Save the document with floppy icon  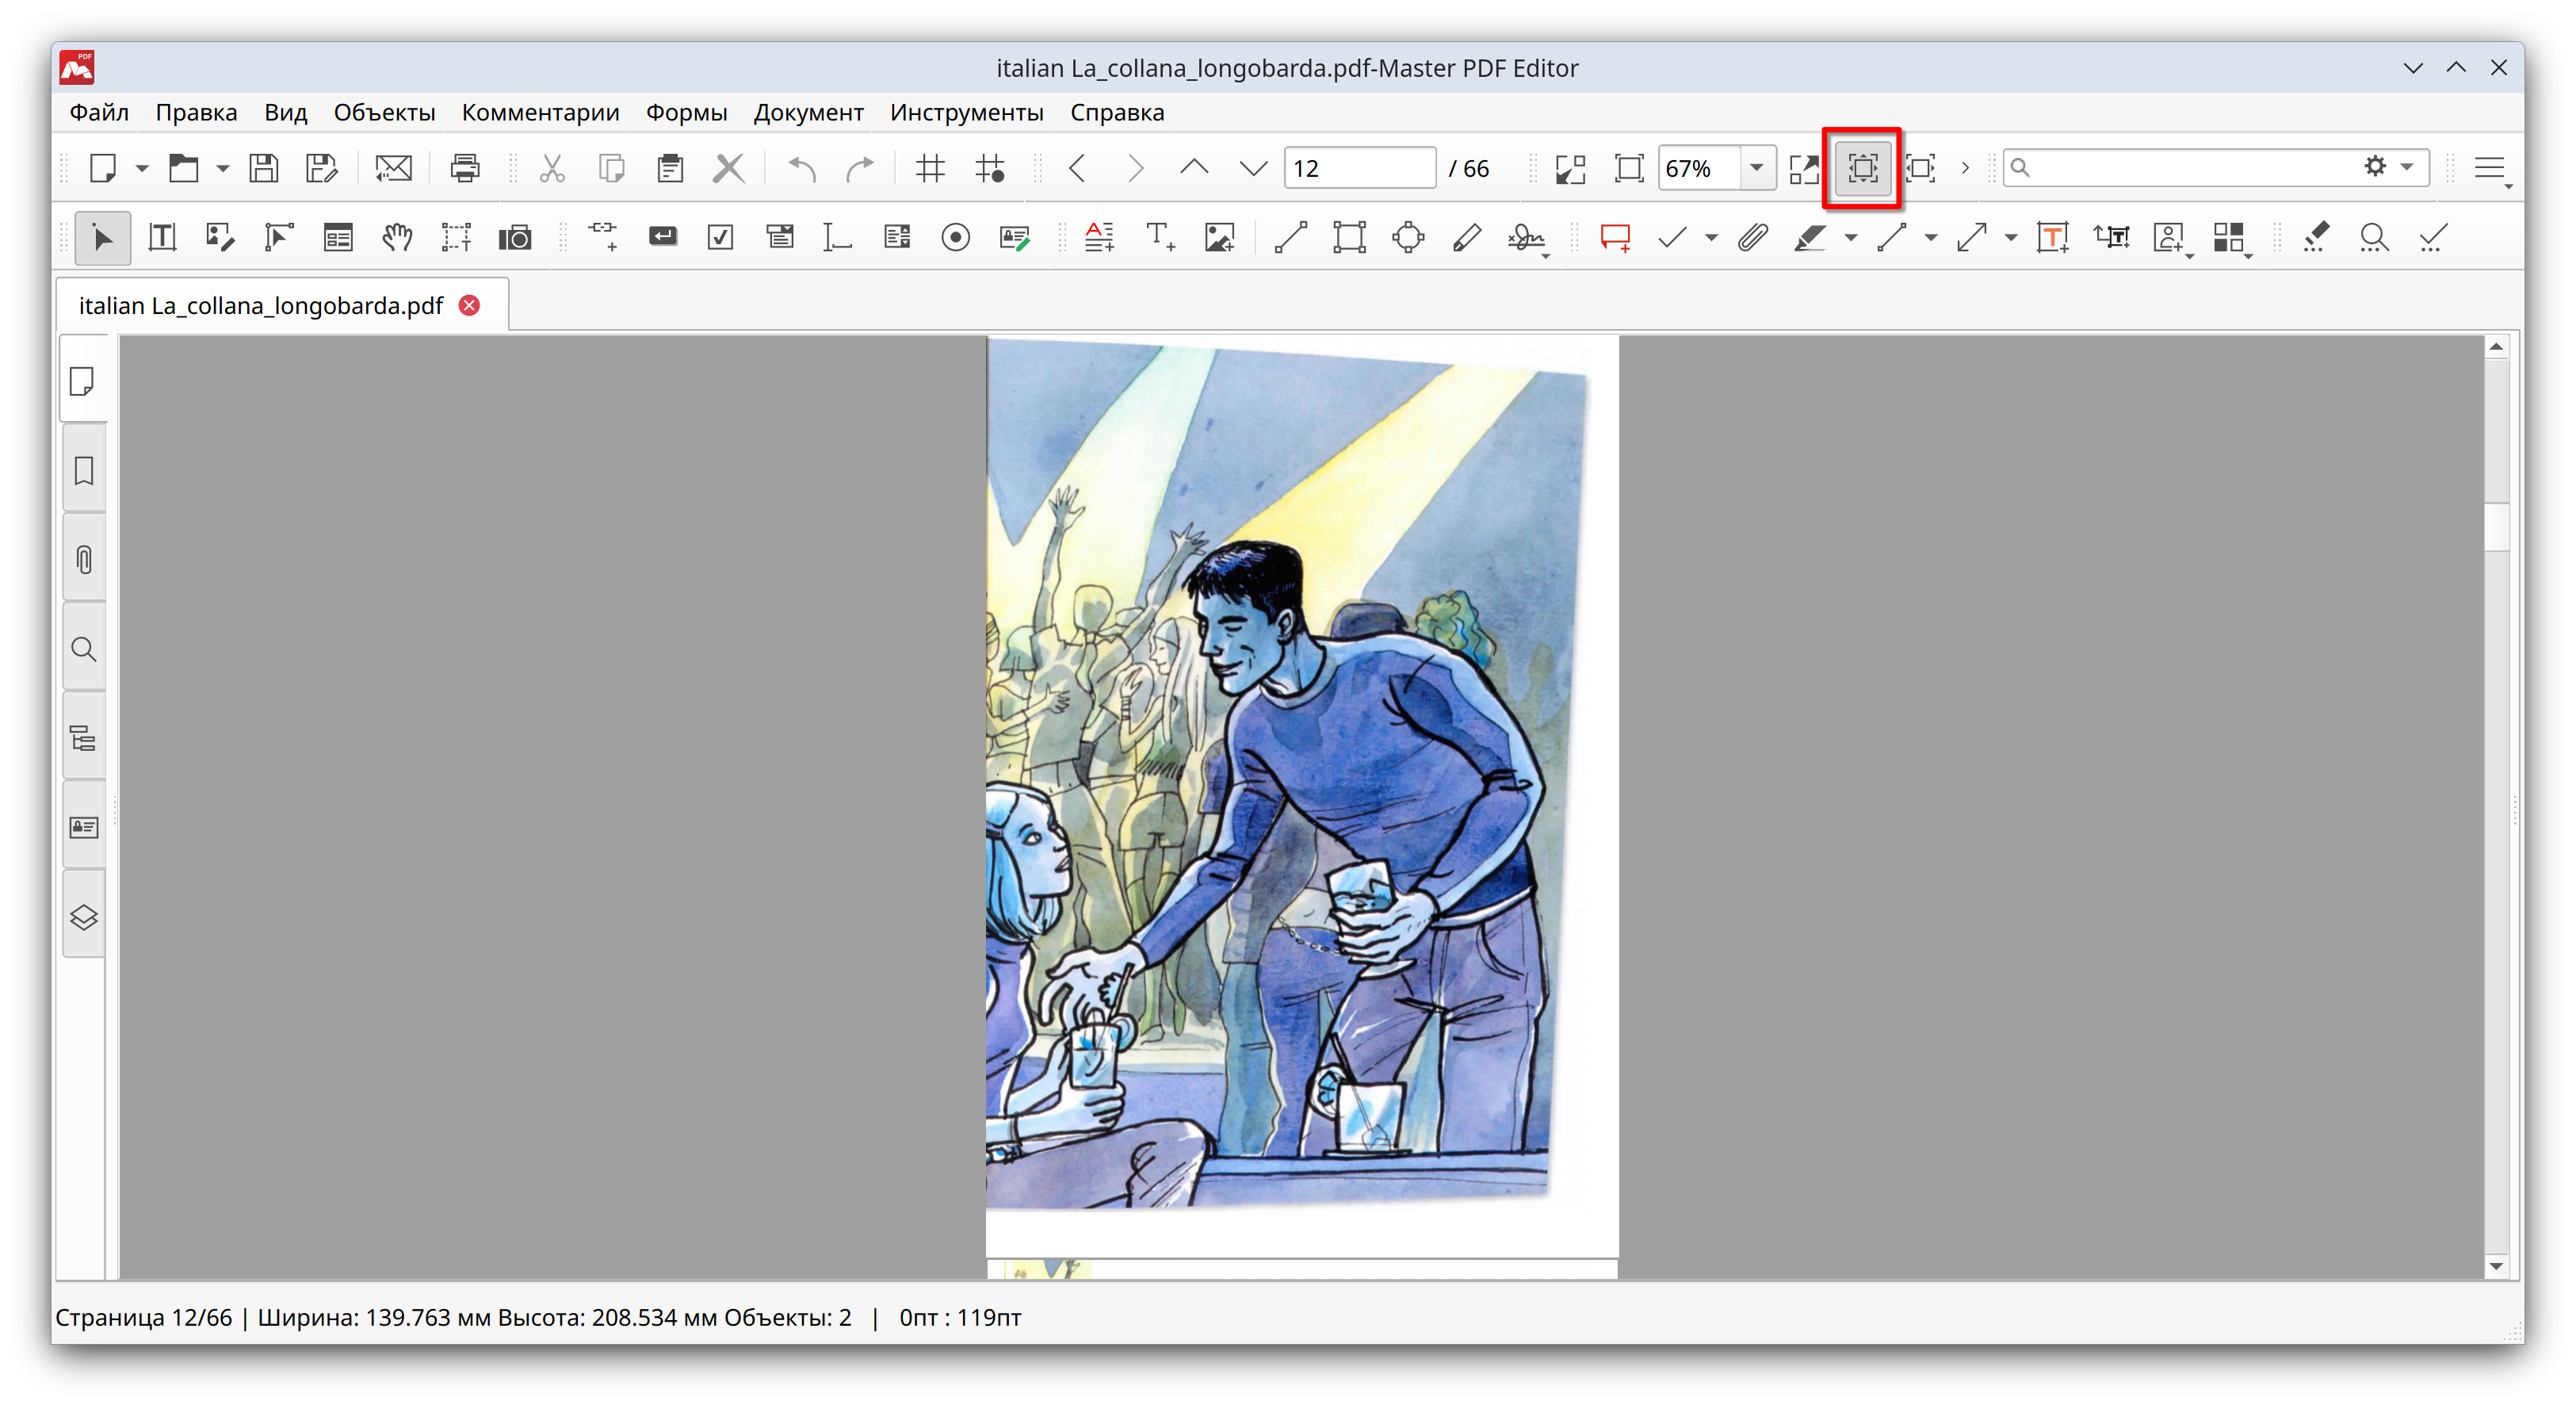[263, 168]
